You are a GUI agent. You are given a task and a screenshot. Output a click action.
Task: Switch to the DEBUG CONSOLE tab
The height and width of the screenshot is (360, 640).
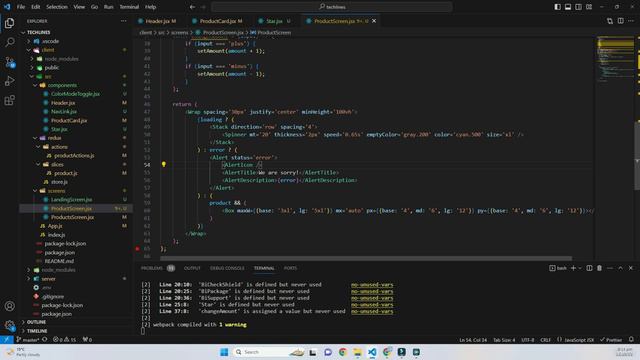point(227,268)
